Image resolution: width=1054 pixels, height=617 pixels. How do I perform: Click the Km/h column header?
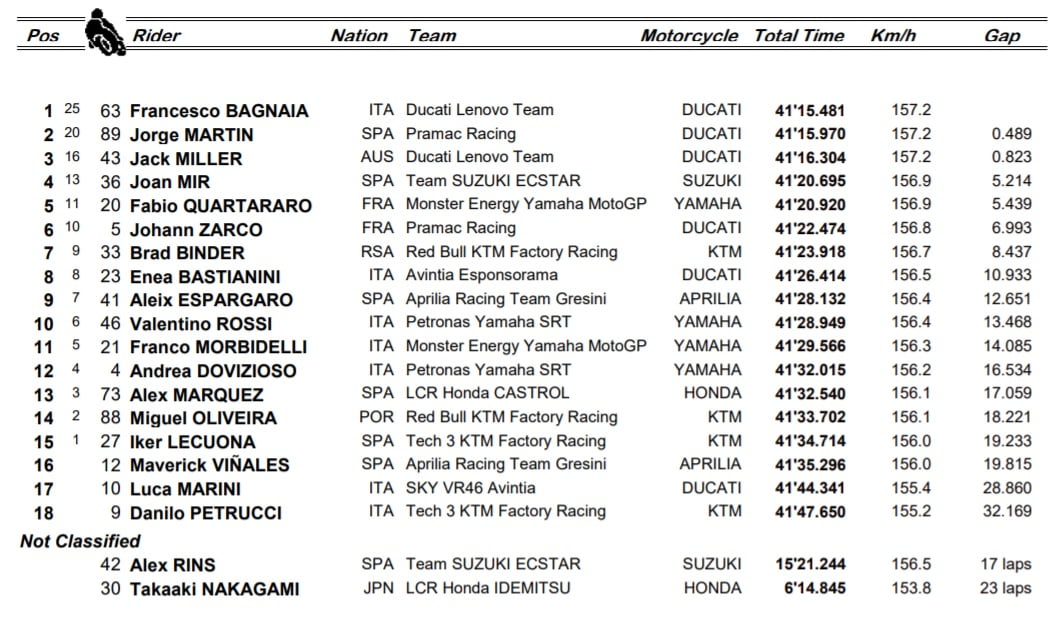point(893,36)
